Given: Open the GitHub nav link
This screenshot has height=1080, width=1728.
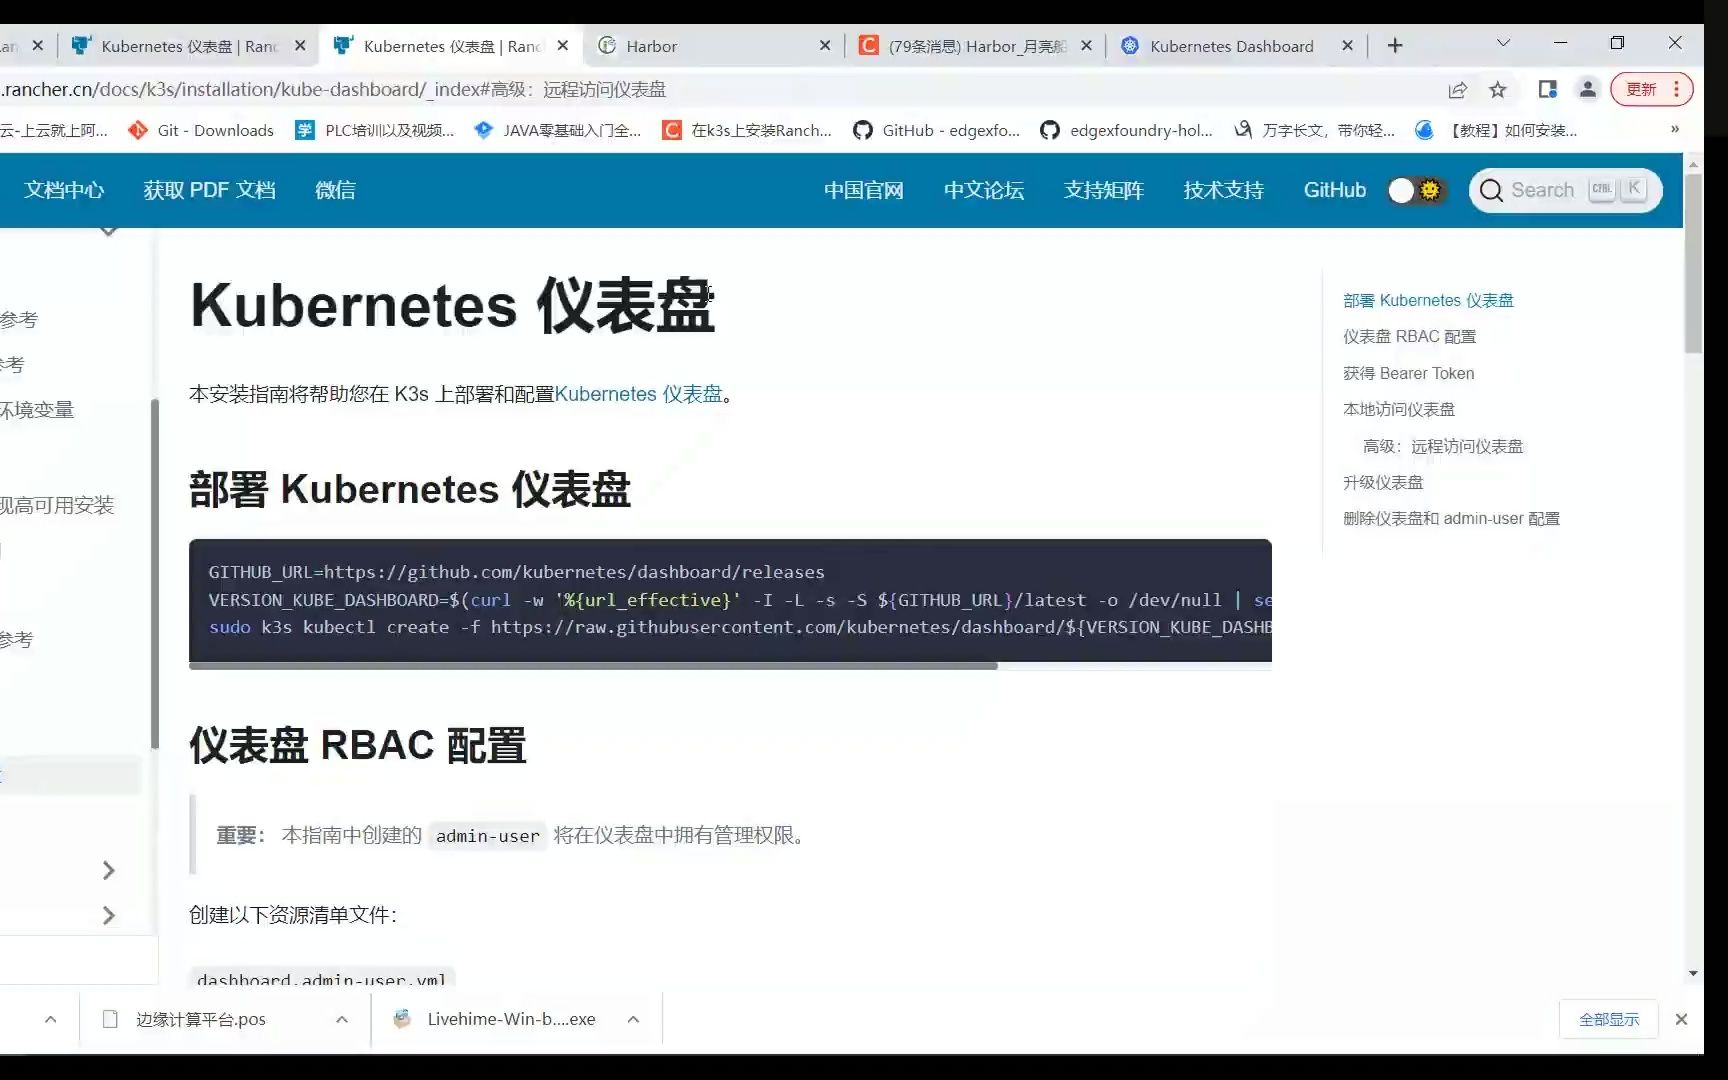Looking at the screenshot, I should click(x=1334, y=190).
